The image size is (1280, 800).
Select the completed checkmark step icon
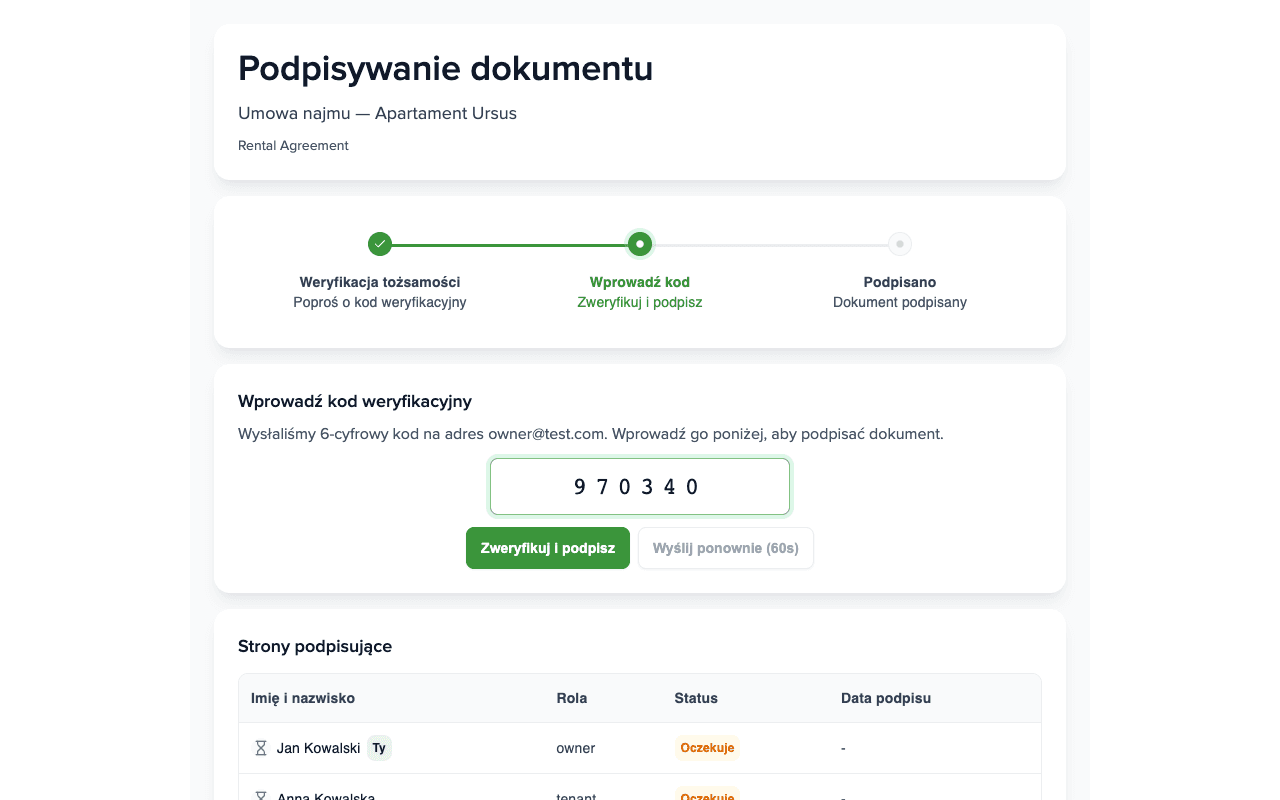coord(380,244)
